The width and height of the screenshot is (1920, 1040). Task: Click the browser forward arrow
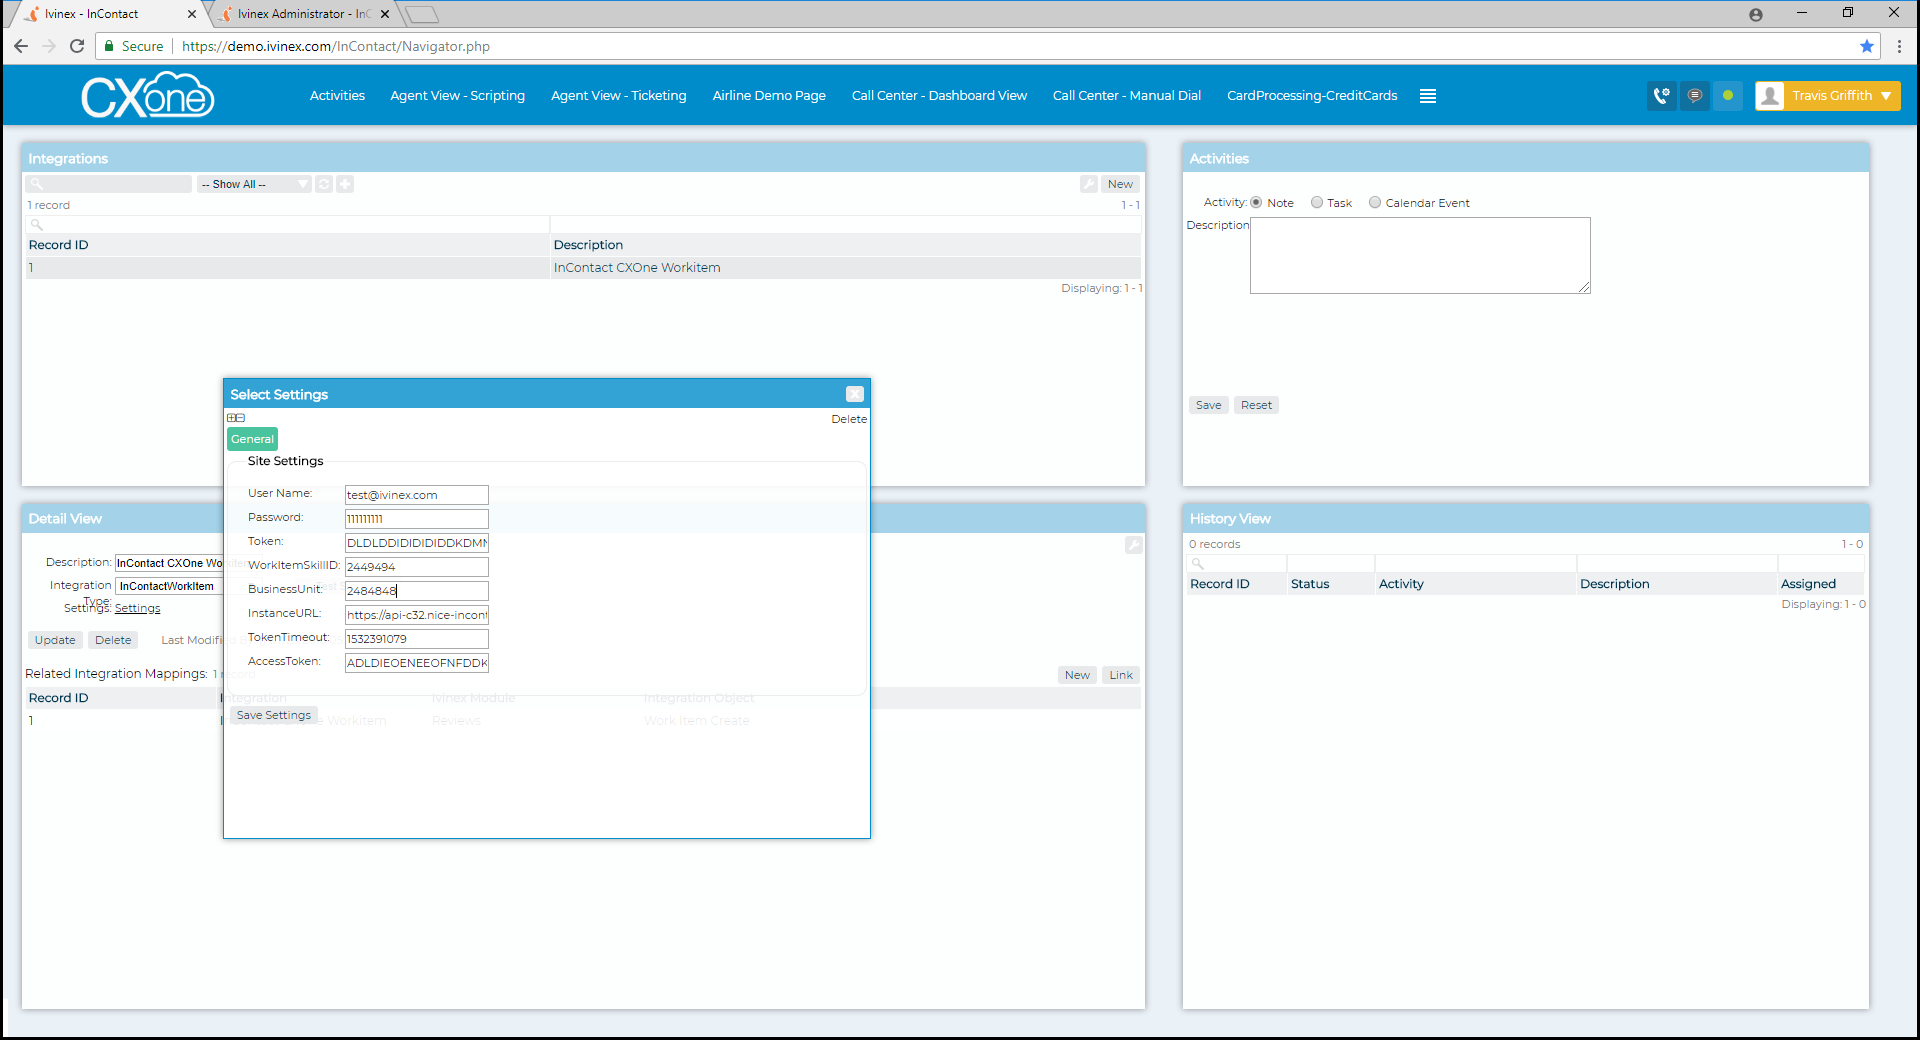49,46
